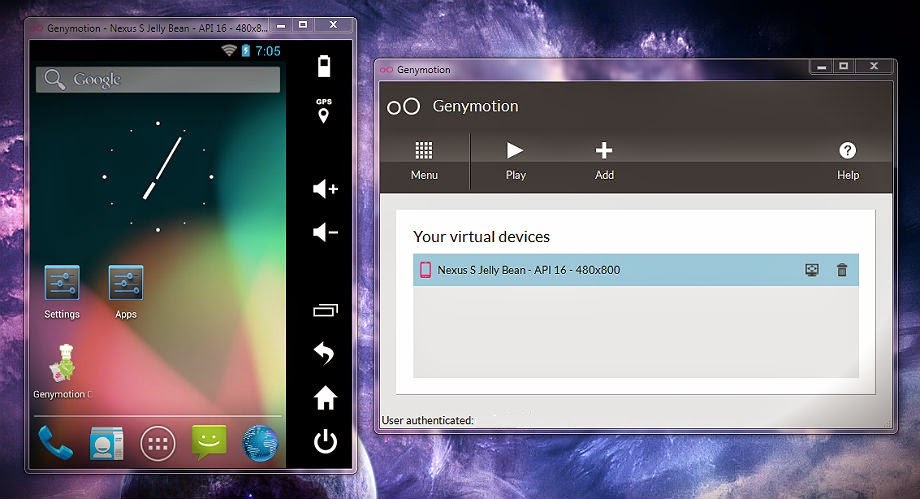This screenshot has height=499, width=920.
Task: Click the device settings monitor icon
Action: click(811, 270)
